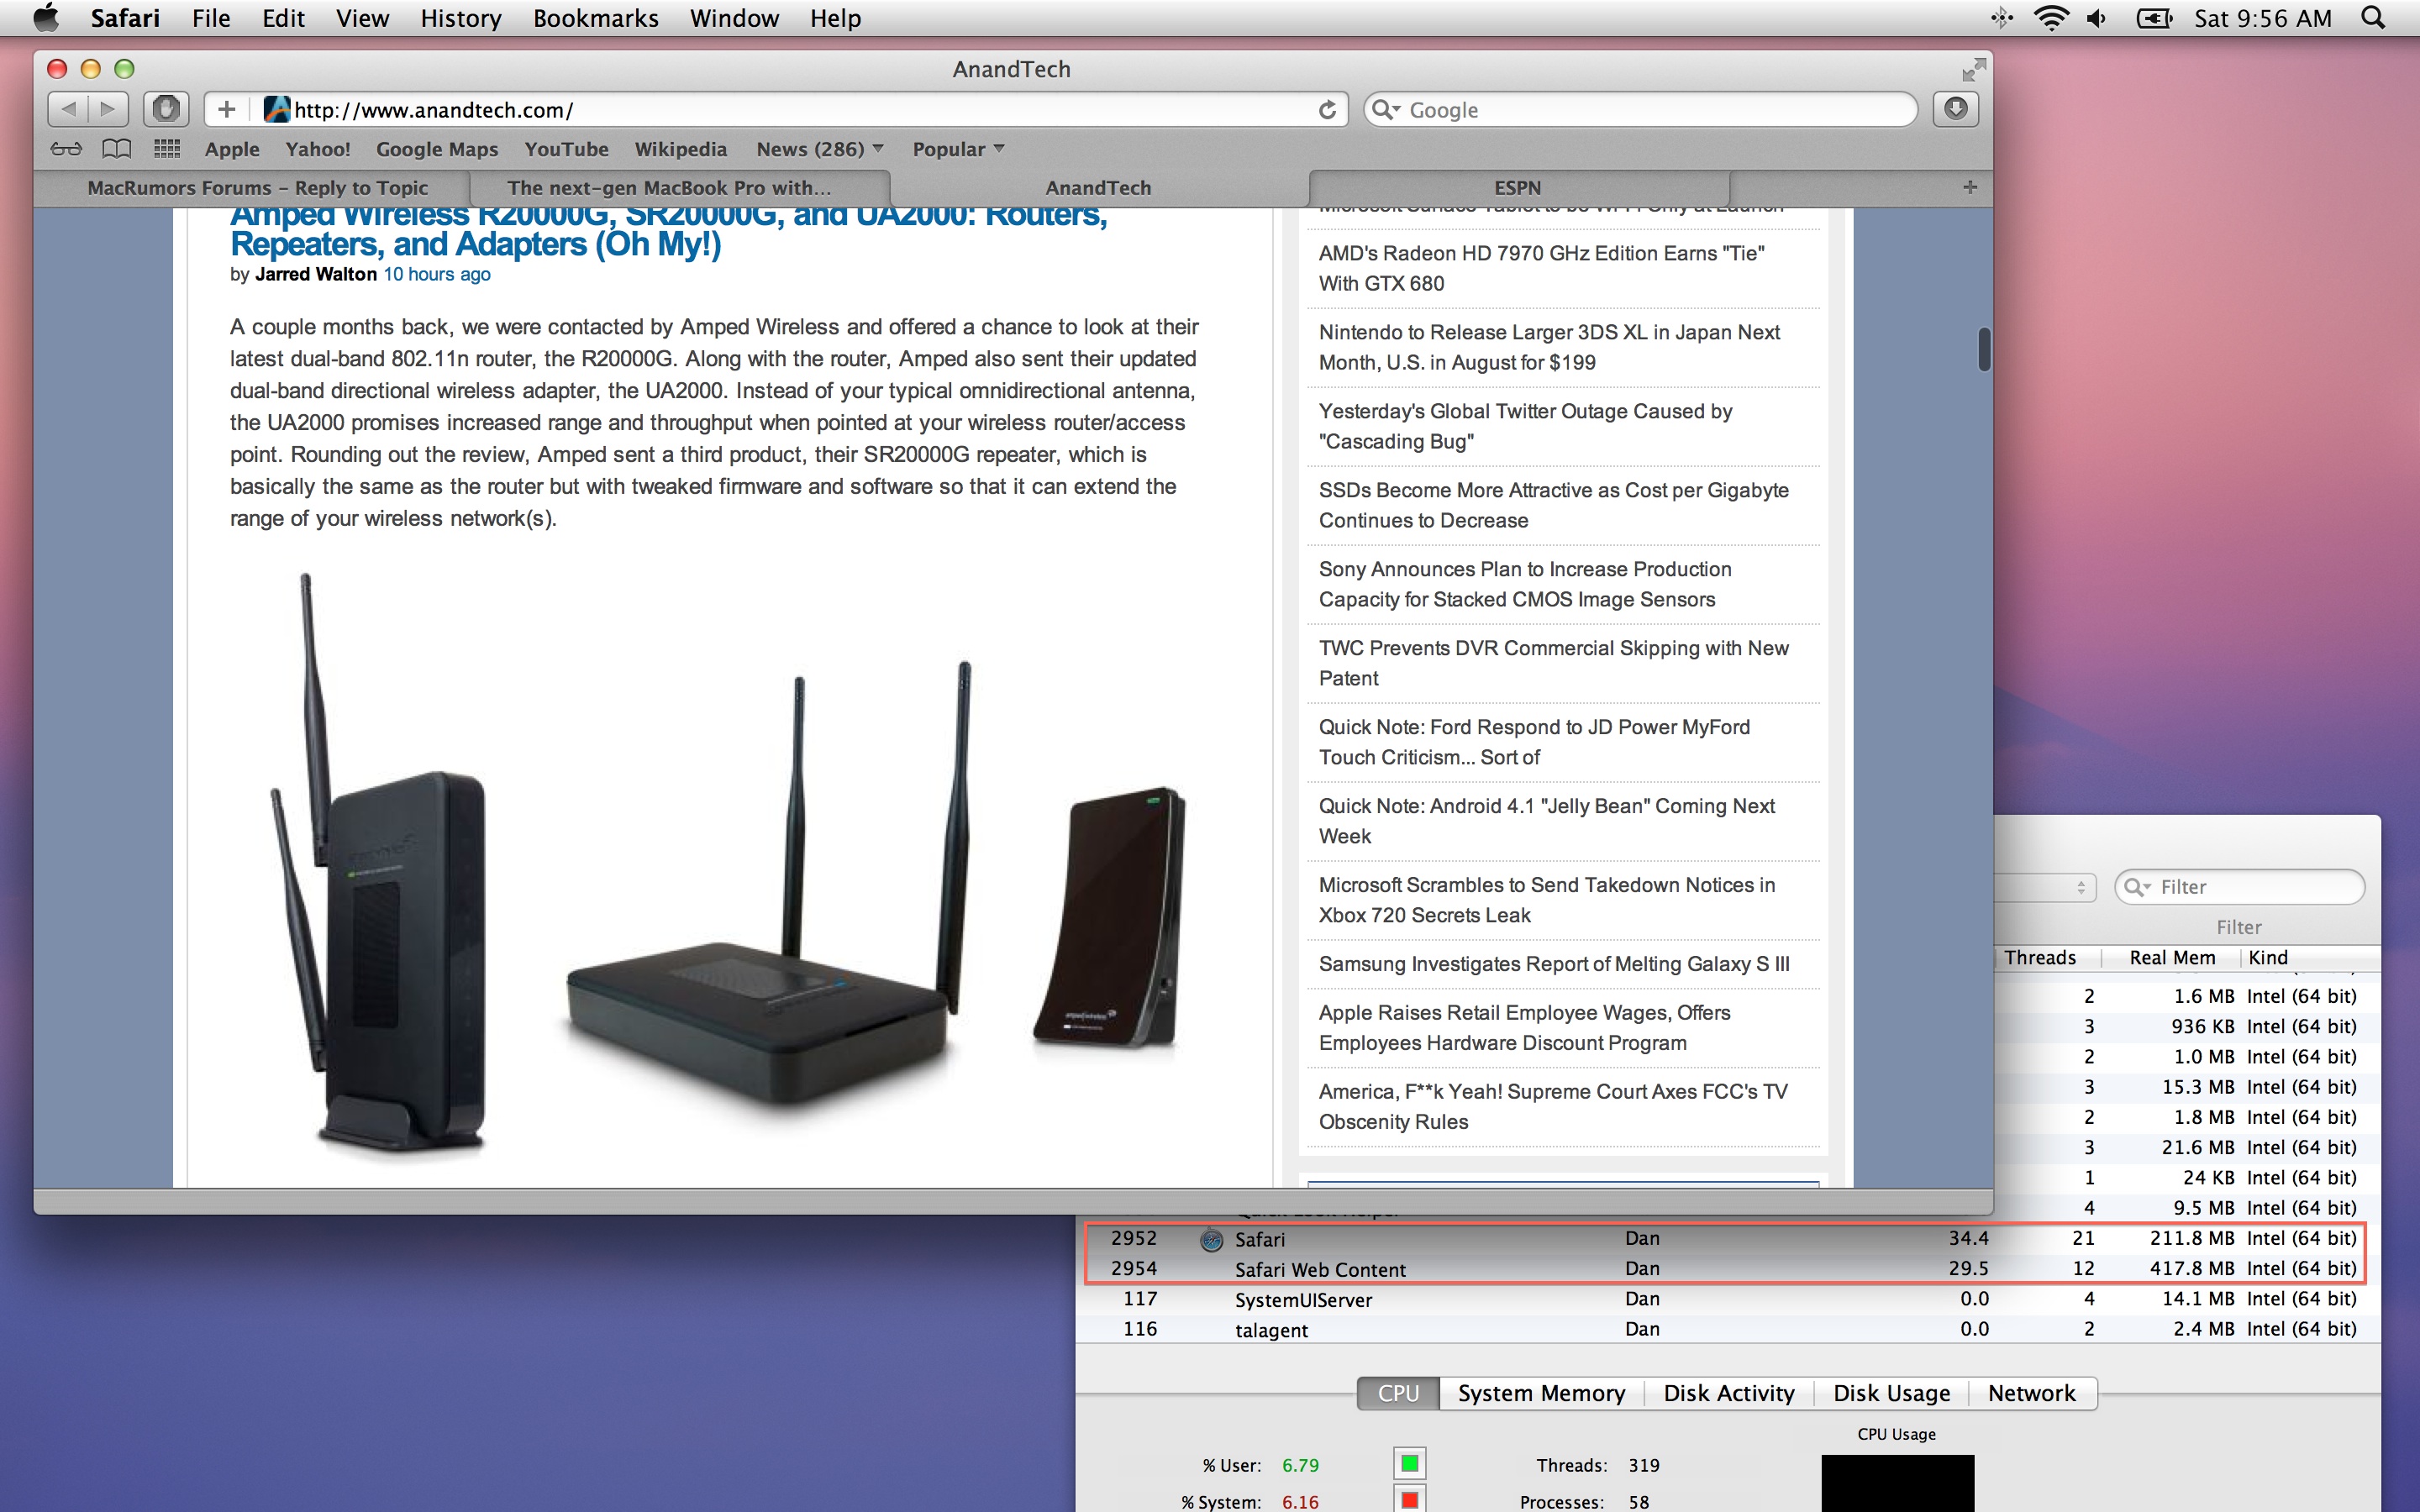Sort by the Kind column header
The image size is (2420, 1512).
coord(2310,958)
